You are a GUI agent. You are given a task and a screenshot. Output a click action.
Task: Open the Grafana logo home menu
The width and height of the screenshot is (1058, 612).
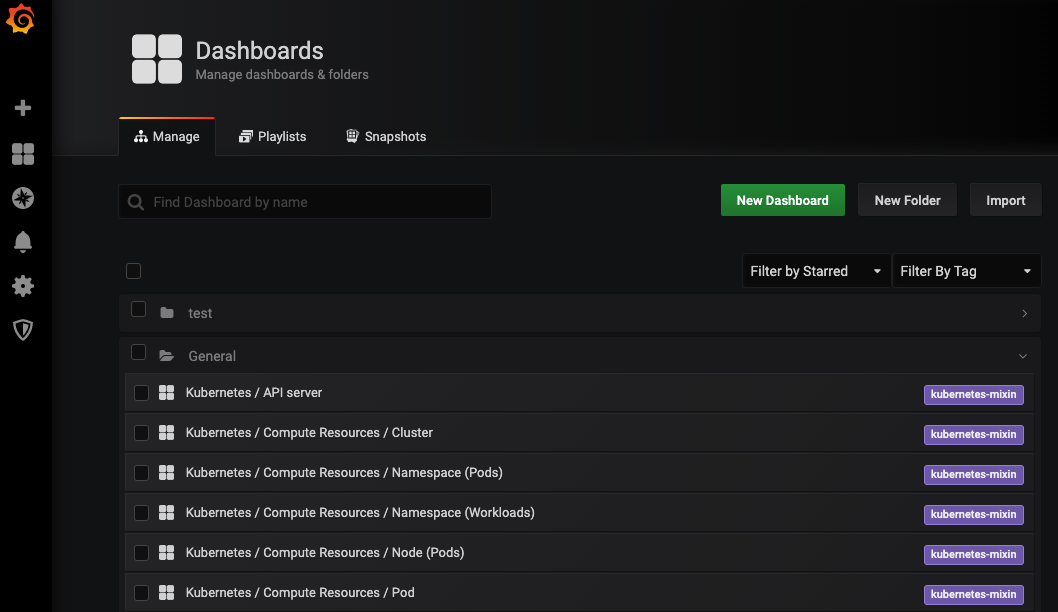(x=21, y=18)
